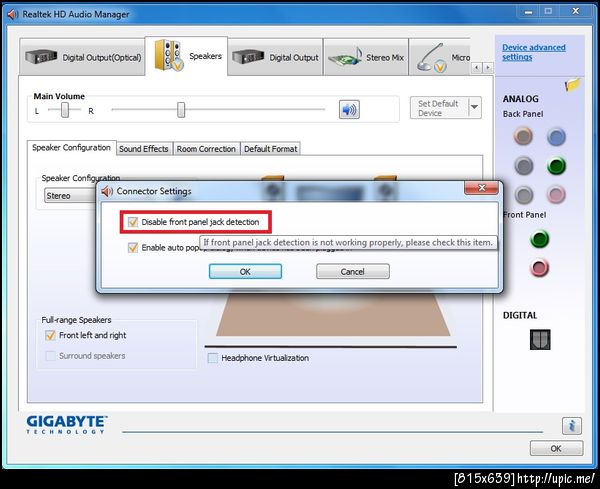Minimize the Realtek HD Audio Manager window
This screenshot has width=600, height=489.
click(528, 11)
